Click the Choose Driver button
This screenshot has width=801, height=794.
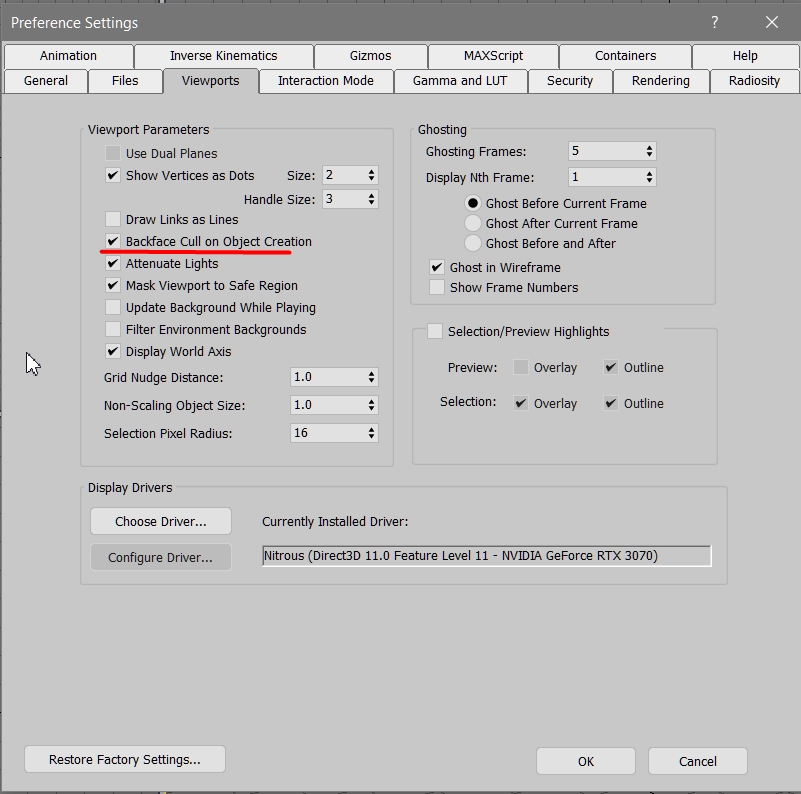[x=161, y=521]
